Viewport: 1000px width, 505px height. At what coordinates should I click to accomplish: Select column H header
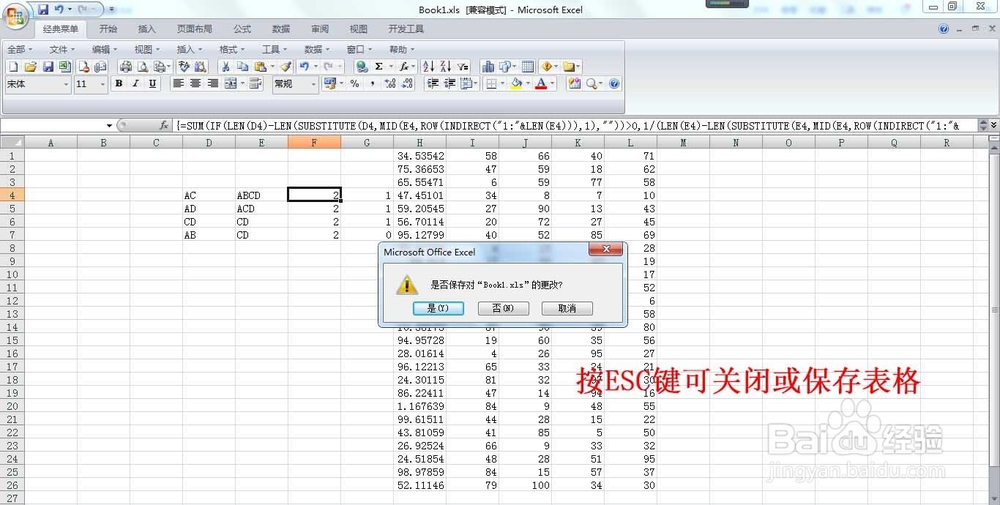pyautogui.click(x=420, y=143)
